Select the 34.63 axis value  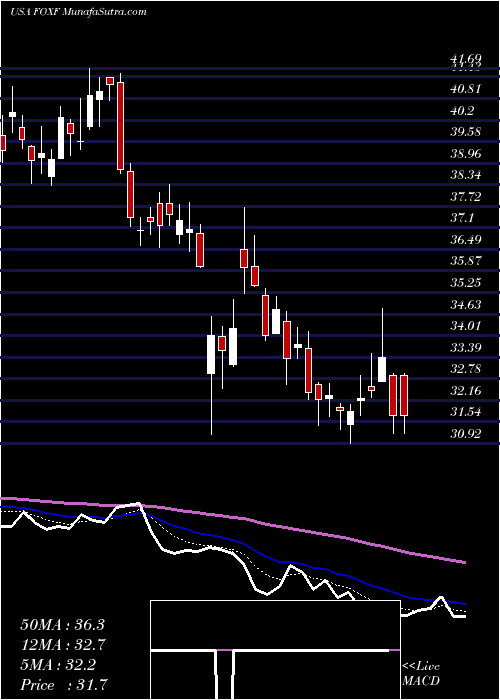pos(466,305)
